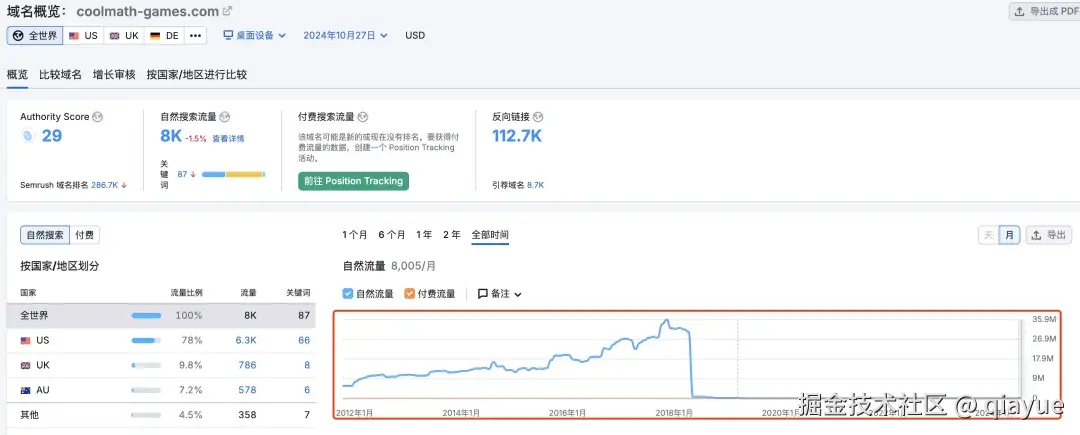1080x435 pixels.
Task: Open AU traffic value 578
Action: click(x=247, y=390)
